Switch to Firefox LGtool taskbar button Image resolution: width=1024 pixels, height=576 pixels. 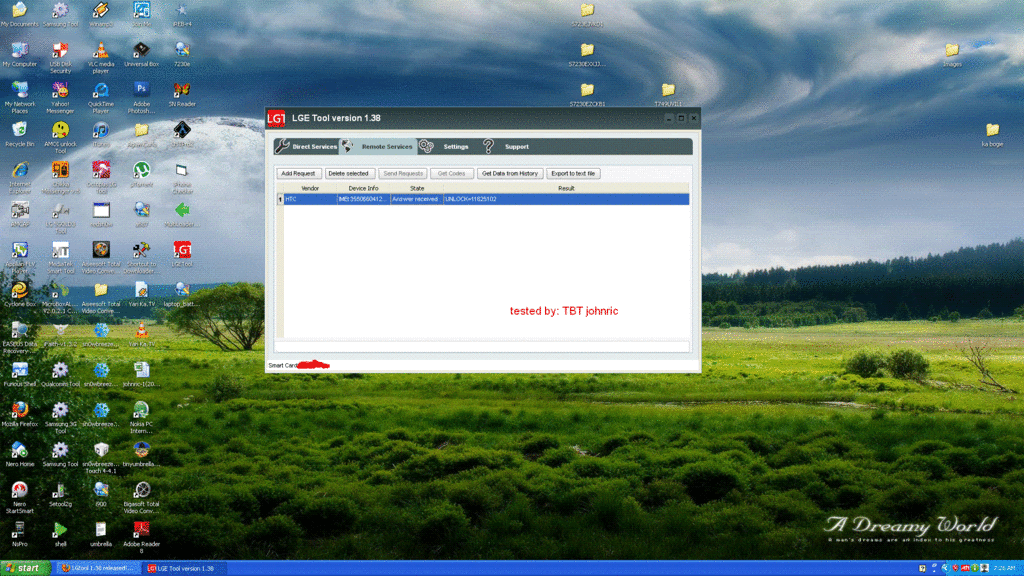click(x=98, y=568)
